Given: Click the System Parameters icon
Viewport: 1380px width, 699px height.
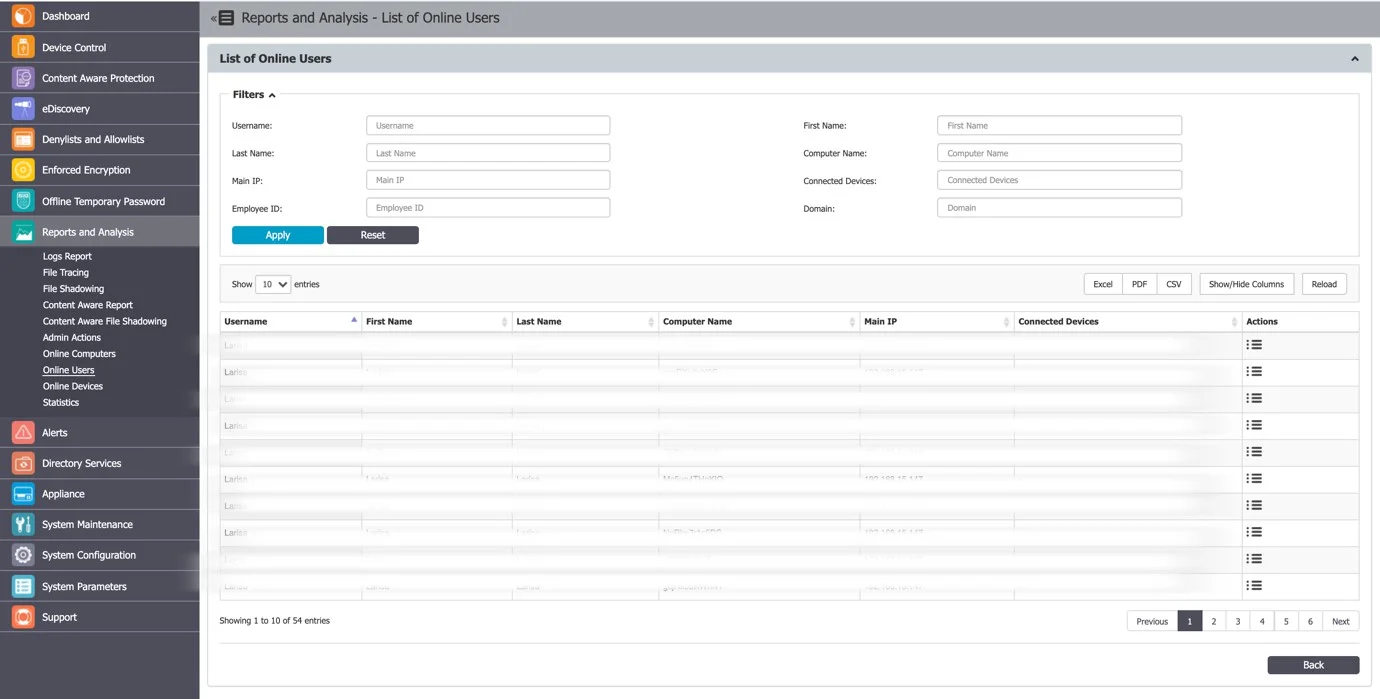Looking at the screenshot, I should pyautogui.click(x=23, y=586).
